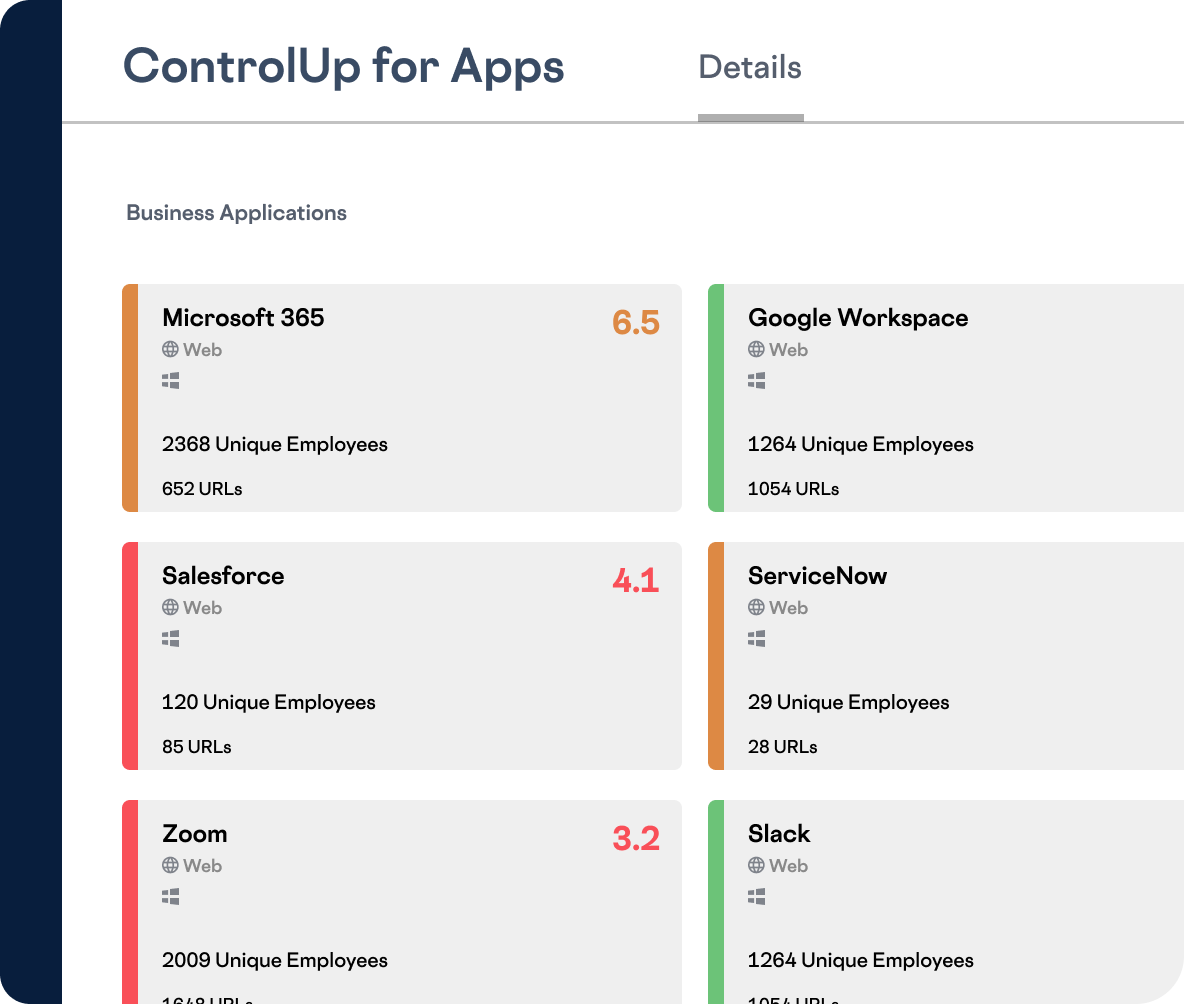Click the globe icon under Salesforce
Screen dimensions: 1184x1004
pyautogui.click(x=170, y=608)
